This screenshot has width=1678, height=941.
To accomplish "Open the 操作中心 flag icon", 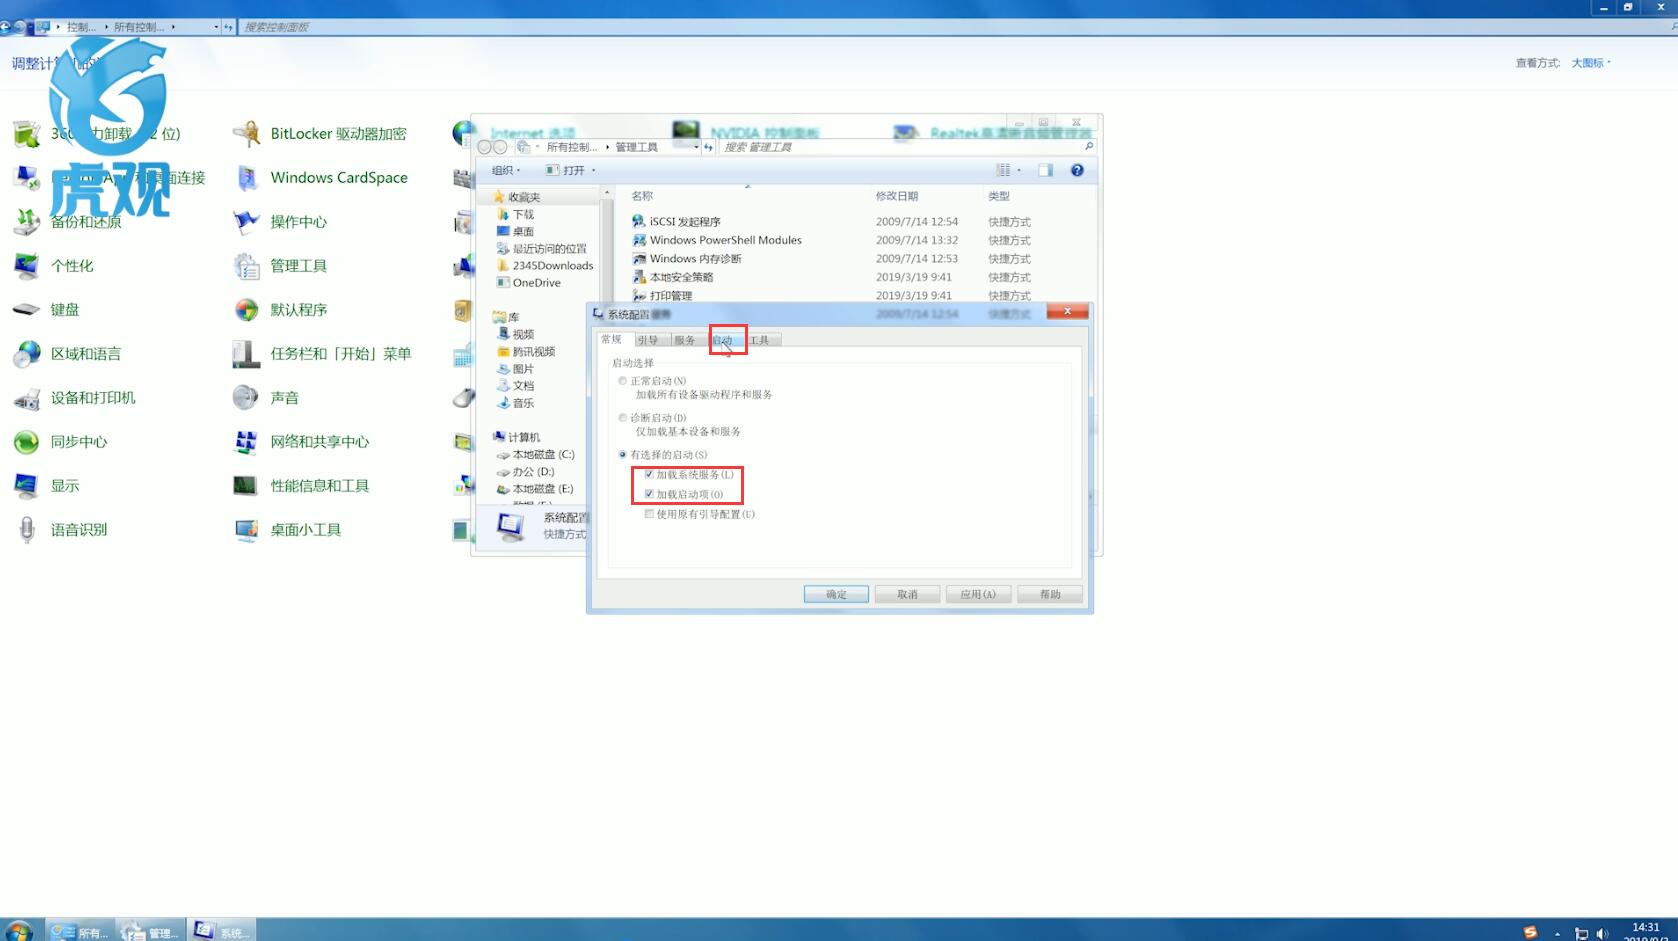I will 246,222.
